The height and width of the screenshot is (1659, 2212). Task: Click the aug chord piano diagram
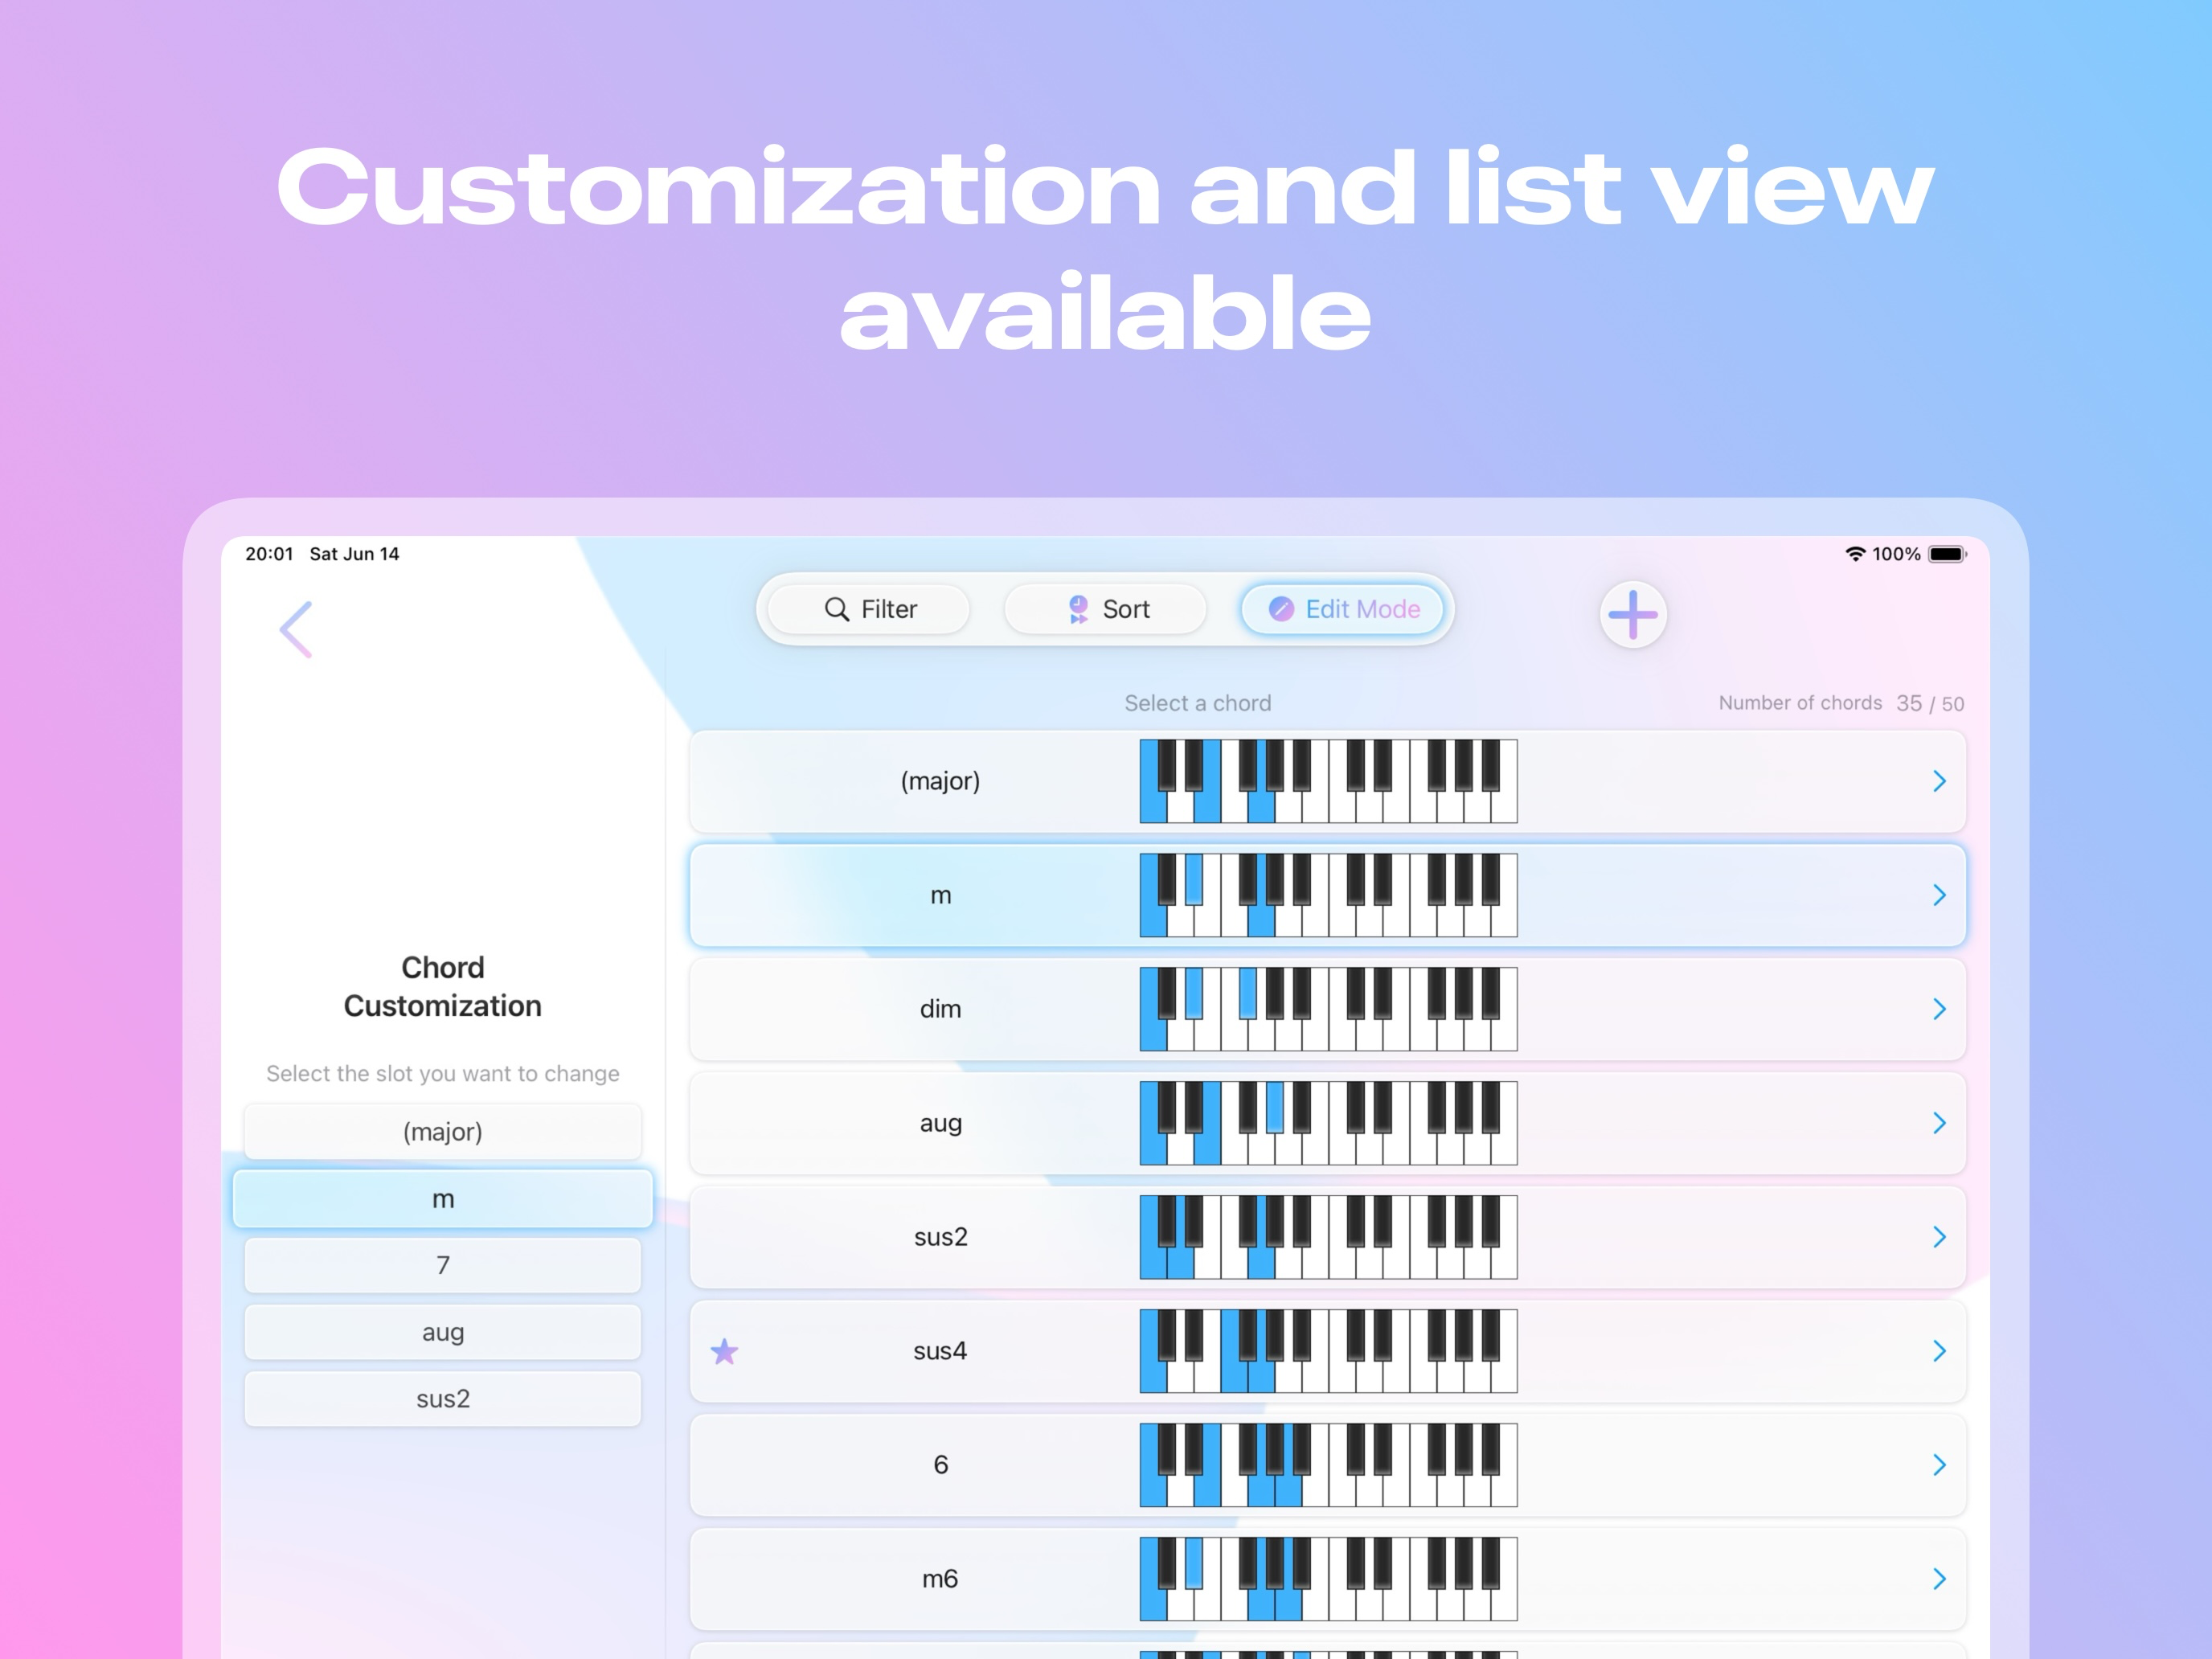click(x=1329, y=1123)
